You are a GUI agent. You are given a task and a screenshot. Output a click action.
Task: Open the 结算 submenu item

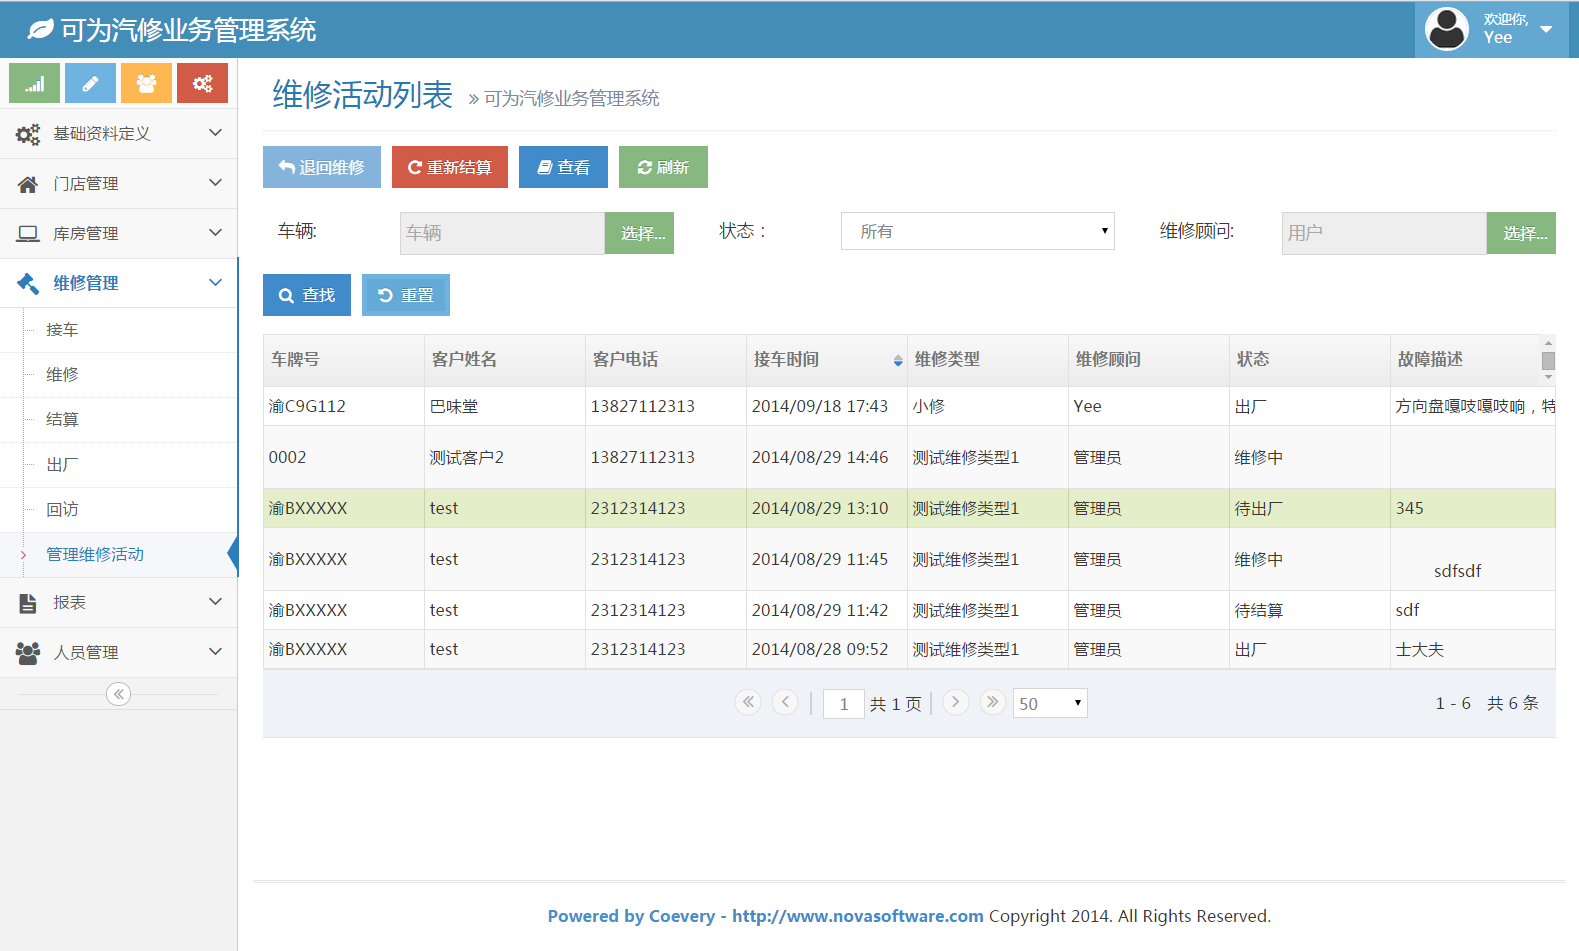click(x=62, y=420)
